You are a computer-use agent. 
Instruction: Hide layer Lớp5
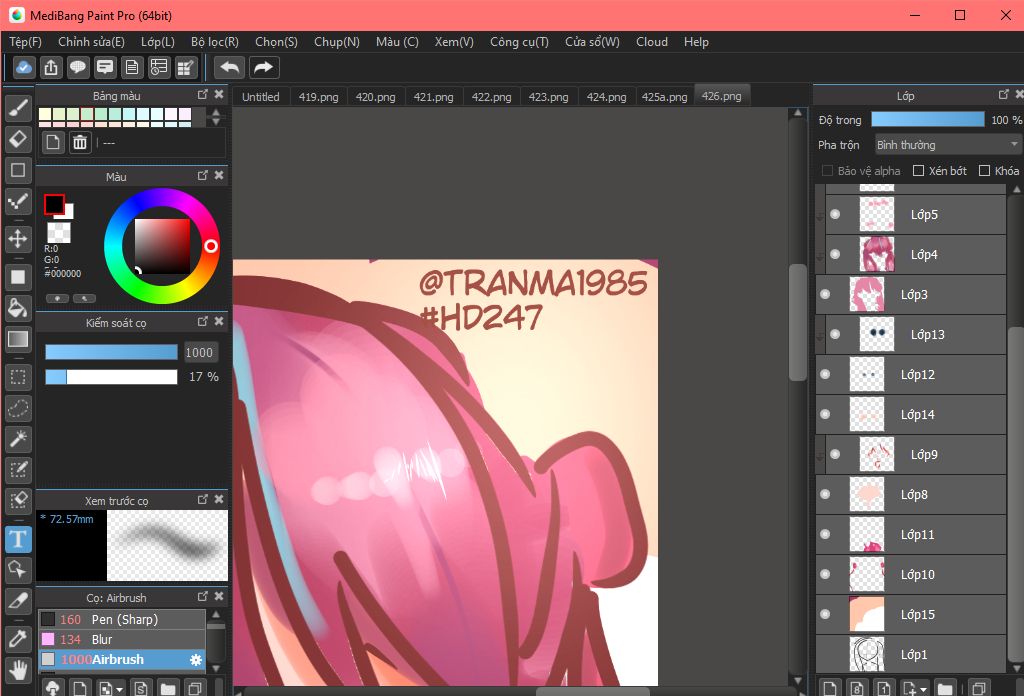835,214
